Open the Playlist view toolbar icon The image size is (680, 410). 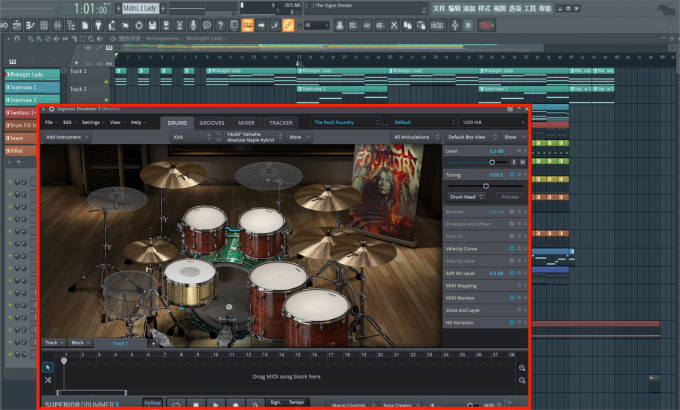point(17,26)
